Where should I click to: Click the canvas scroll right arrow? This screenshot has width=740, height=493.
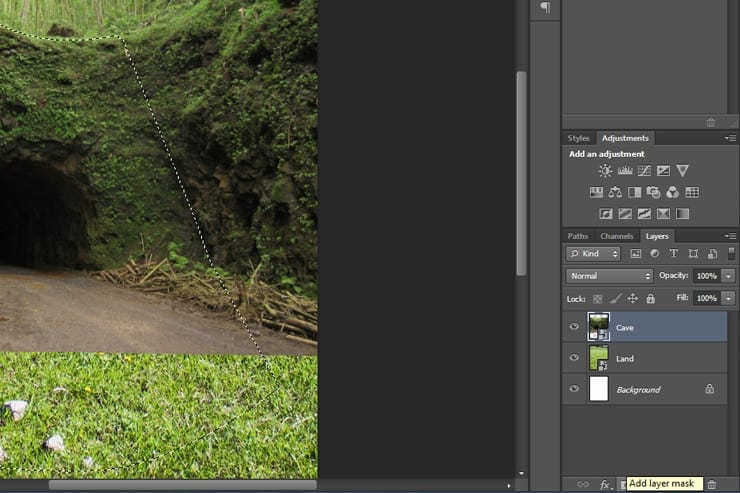coord(509,485)
